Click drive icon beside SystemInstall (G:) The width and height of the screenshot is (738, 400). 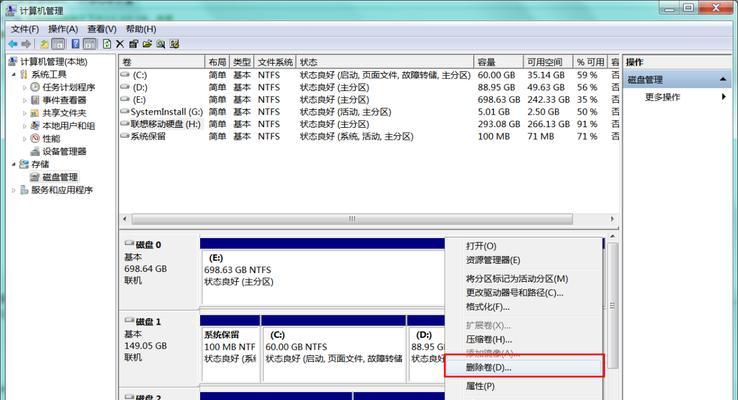pos(125,112)
